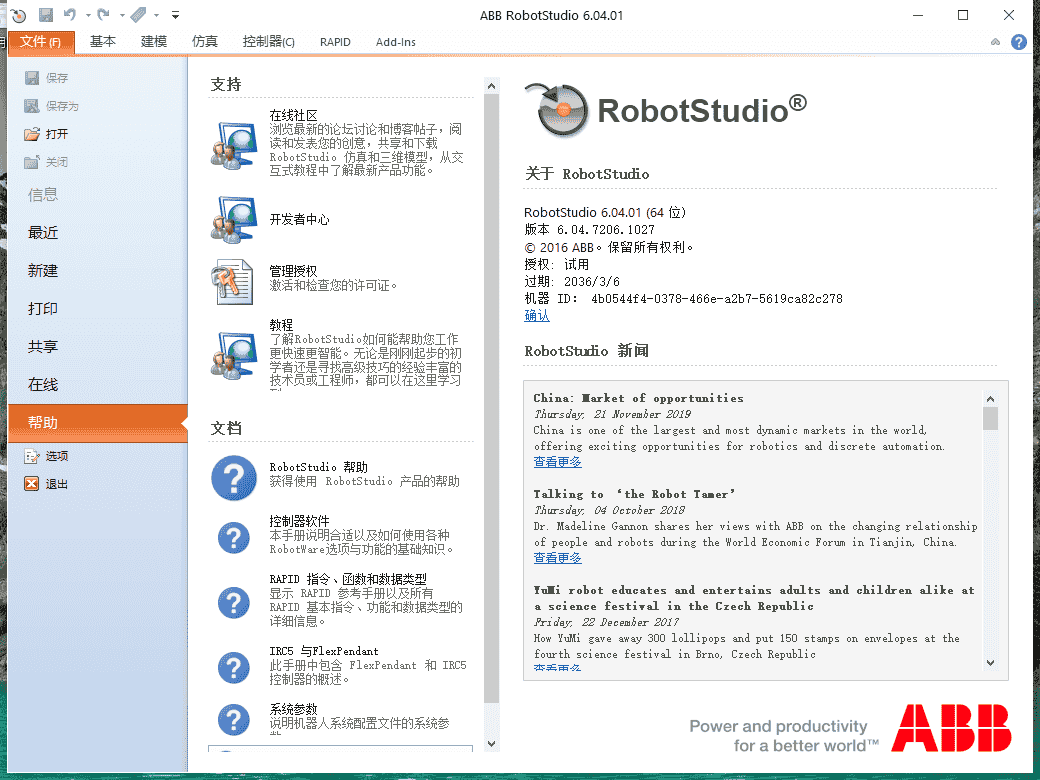This screenshot has width=1040, height=780.
Task: Click the Save icon on the quick access toolbar
Action: (x=46, y=14)
